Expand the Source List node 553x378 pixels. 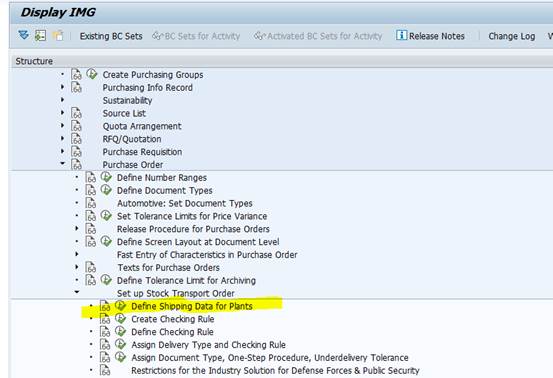coord(63,113)
